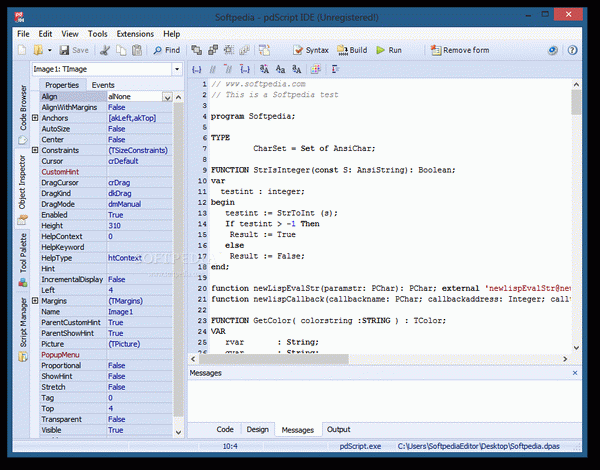Open the color grid picker icon
This screenshot has width=600, height=470.
tap(316, 69)
